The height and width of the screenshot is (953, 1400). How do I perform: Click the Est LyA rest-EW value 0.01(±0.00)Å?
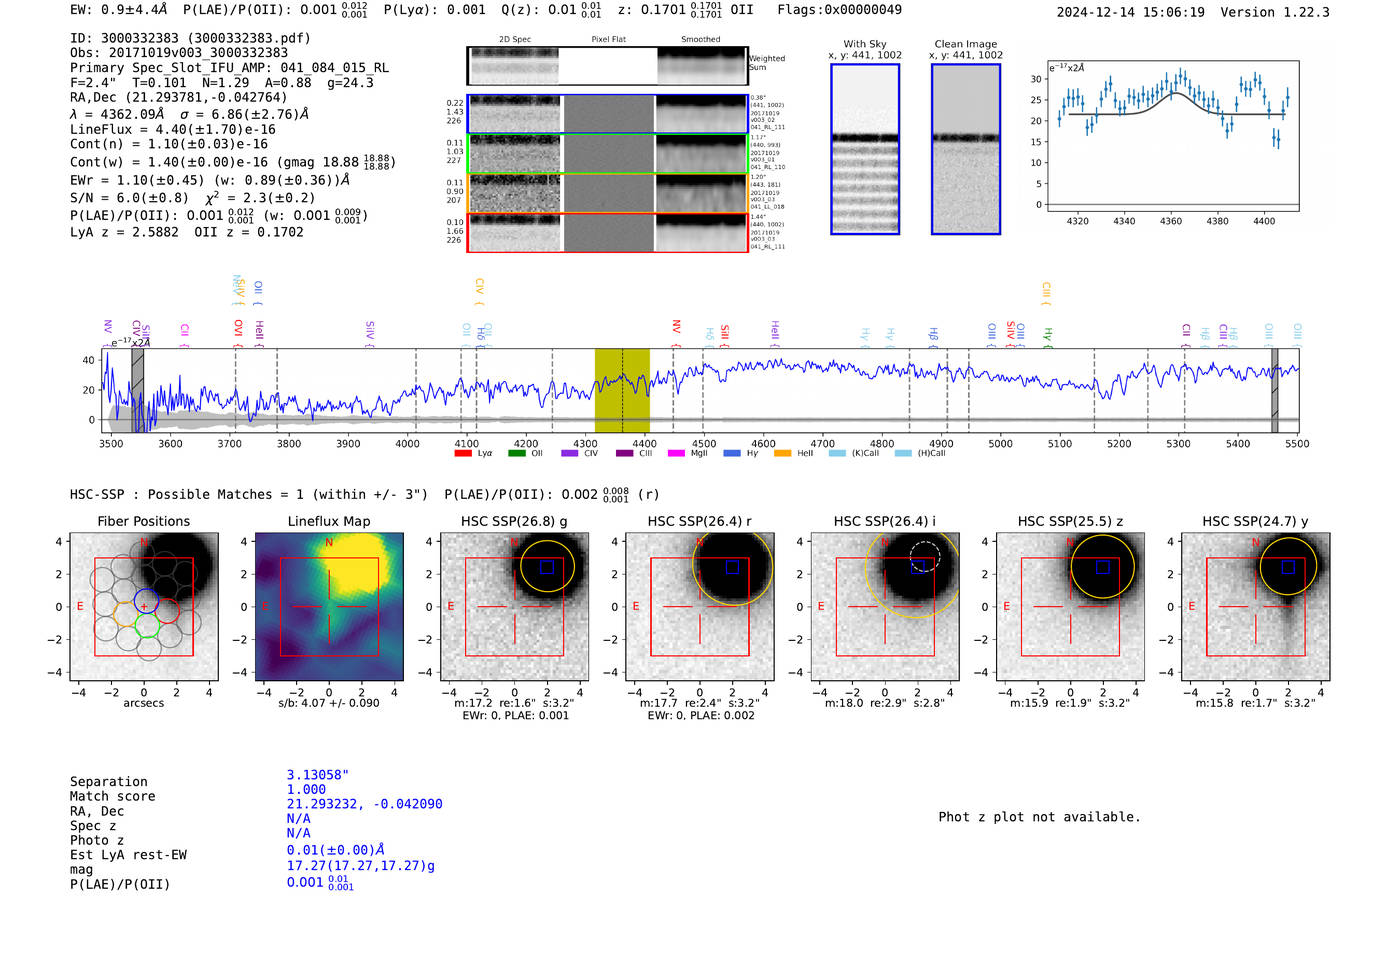pyautogui.click(x=336, y=850)
